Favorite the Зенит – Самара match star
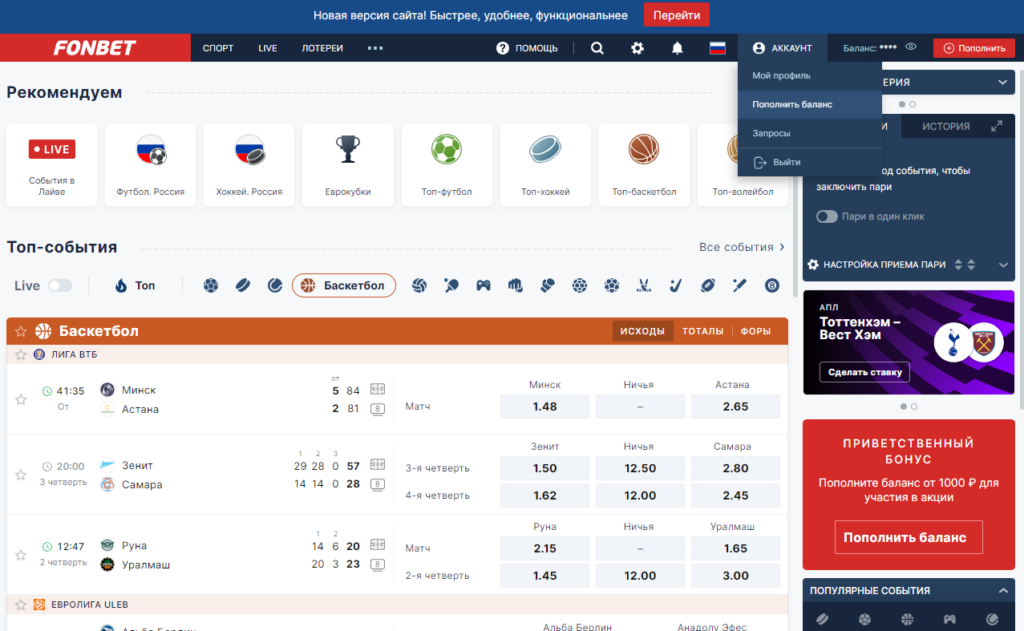Screen dimensions: 1024x631 click(x=21, y=475)
